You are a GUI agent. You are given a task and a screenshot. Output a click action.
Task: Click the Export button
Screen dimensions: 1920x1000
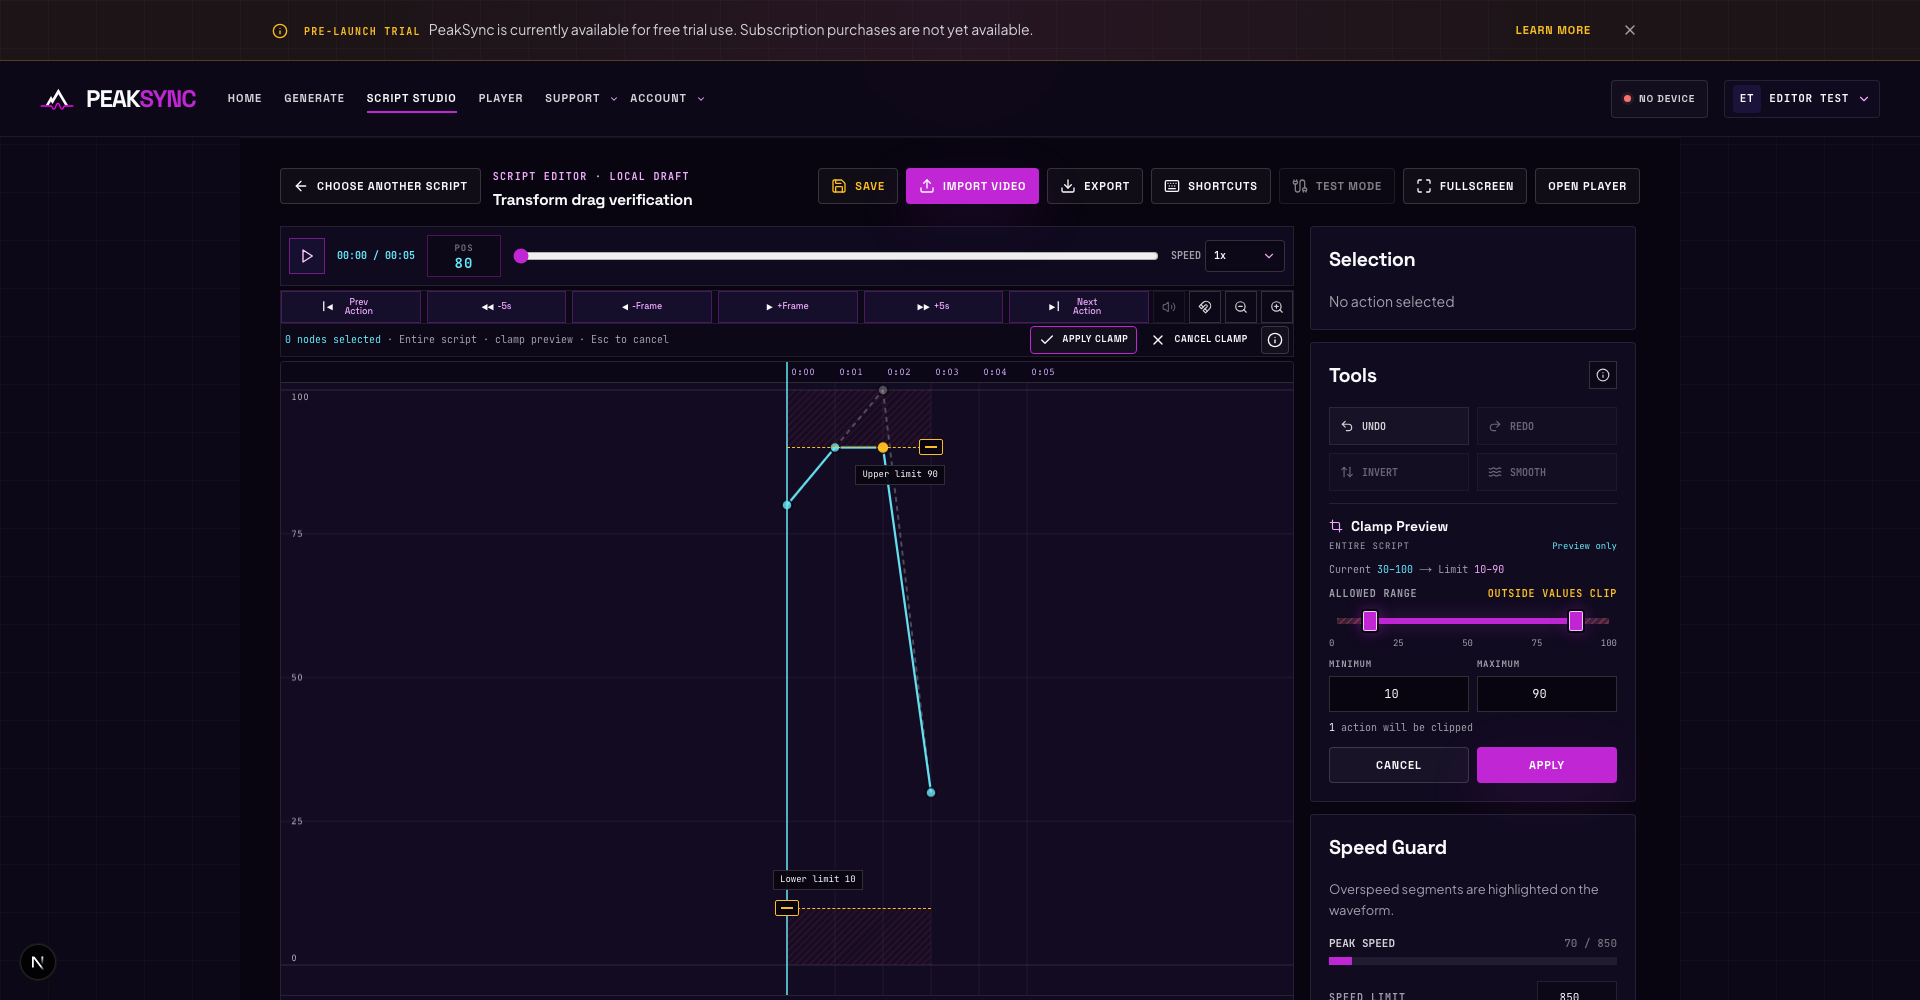click(x=1095, y=186)
